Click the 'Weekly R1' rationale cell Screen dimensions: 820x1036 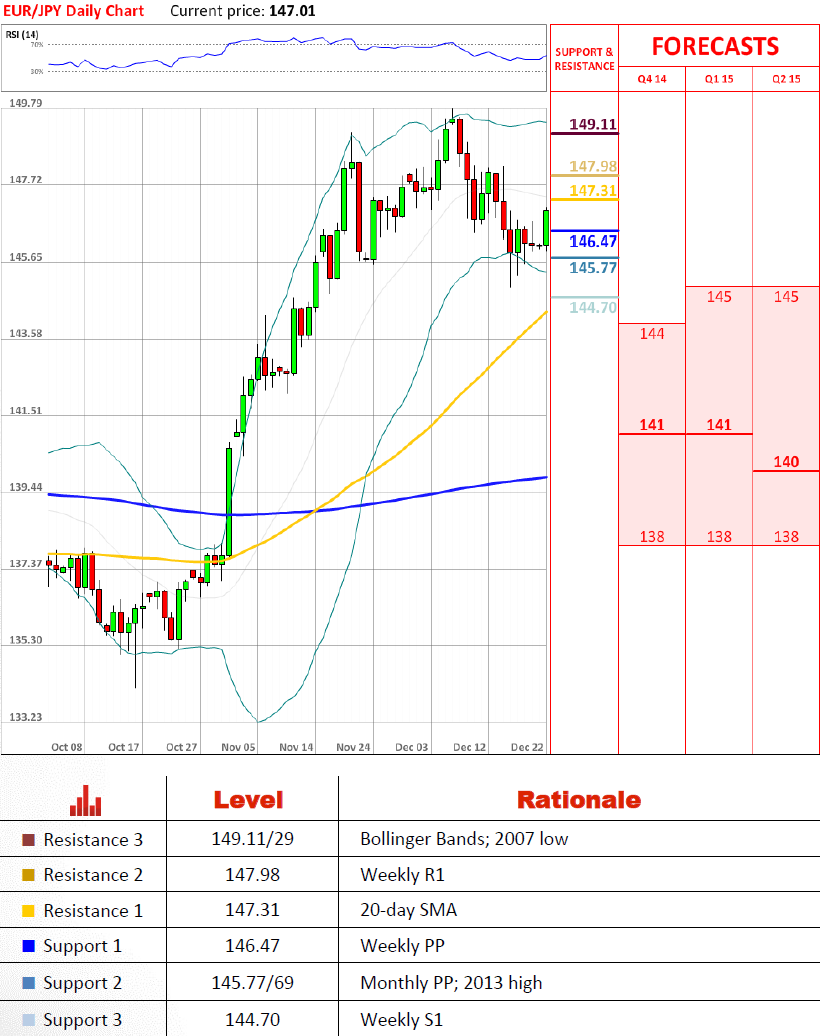click(402, 875)
